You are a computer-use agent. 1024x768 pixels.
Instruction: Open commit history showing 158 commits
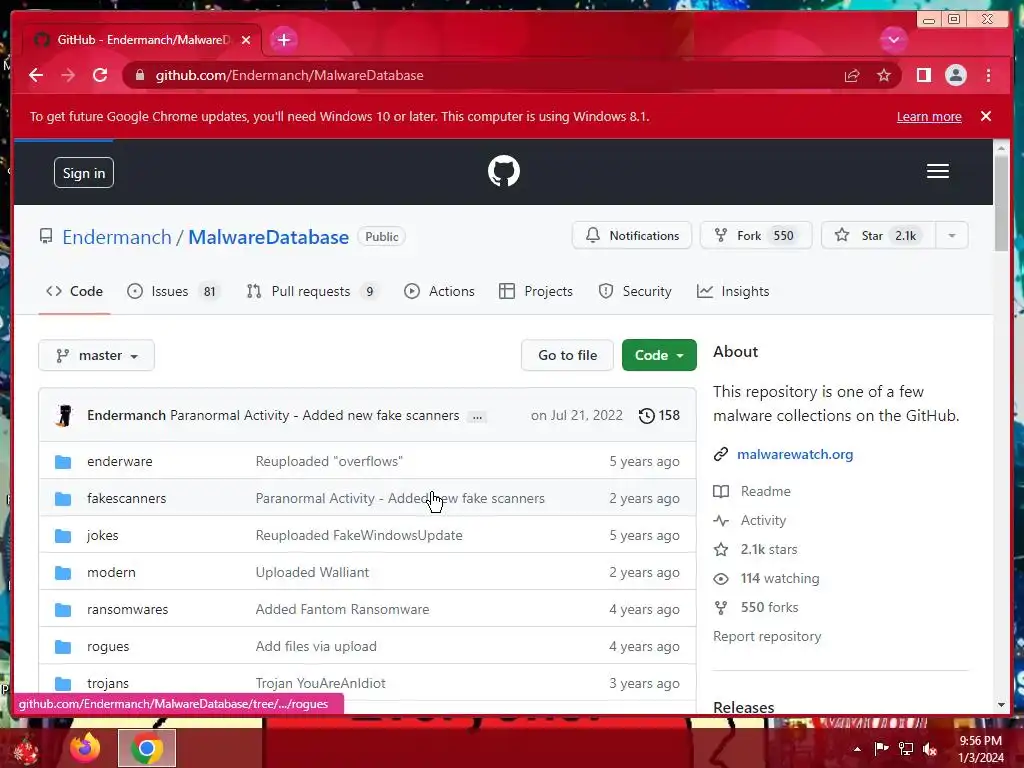click(659, 415)
